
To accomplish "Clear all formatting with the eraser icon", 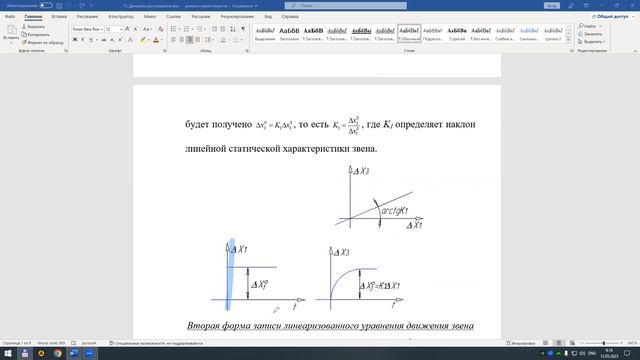I will 161,29.
